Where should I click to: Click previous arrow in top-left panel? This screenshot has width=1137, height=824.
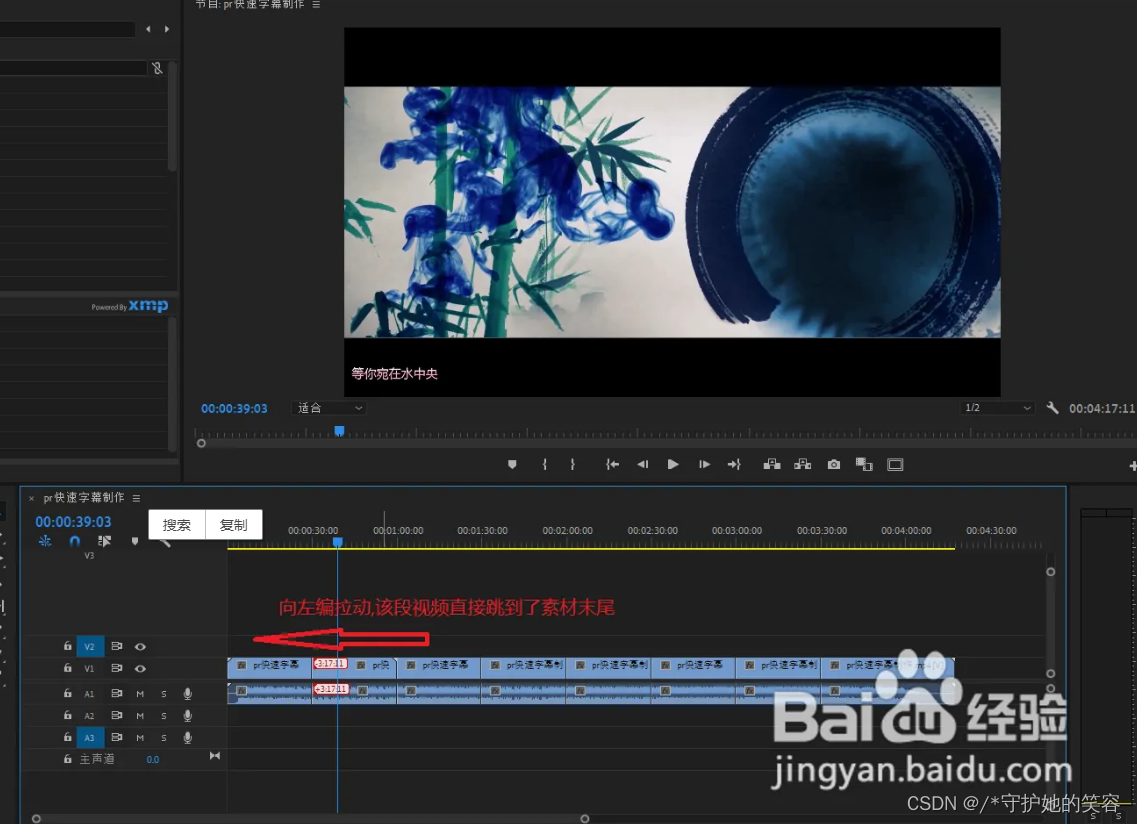(148, 29)
